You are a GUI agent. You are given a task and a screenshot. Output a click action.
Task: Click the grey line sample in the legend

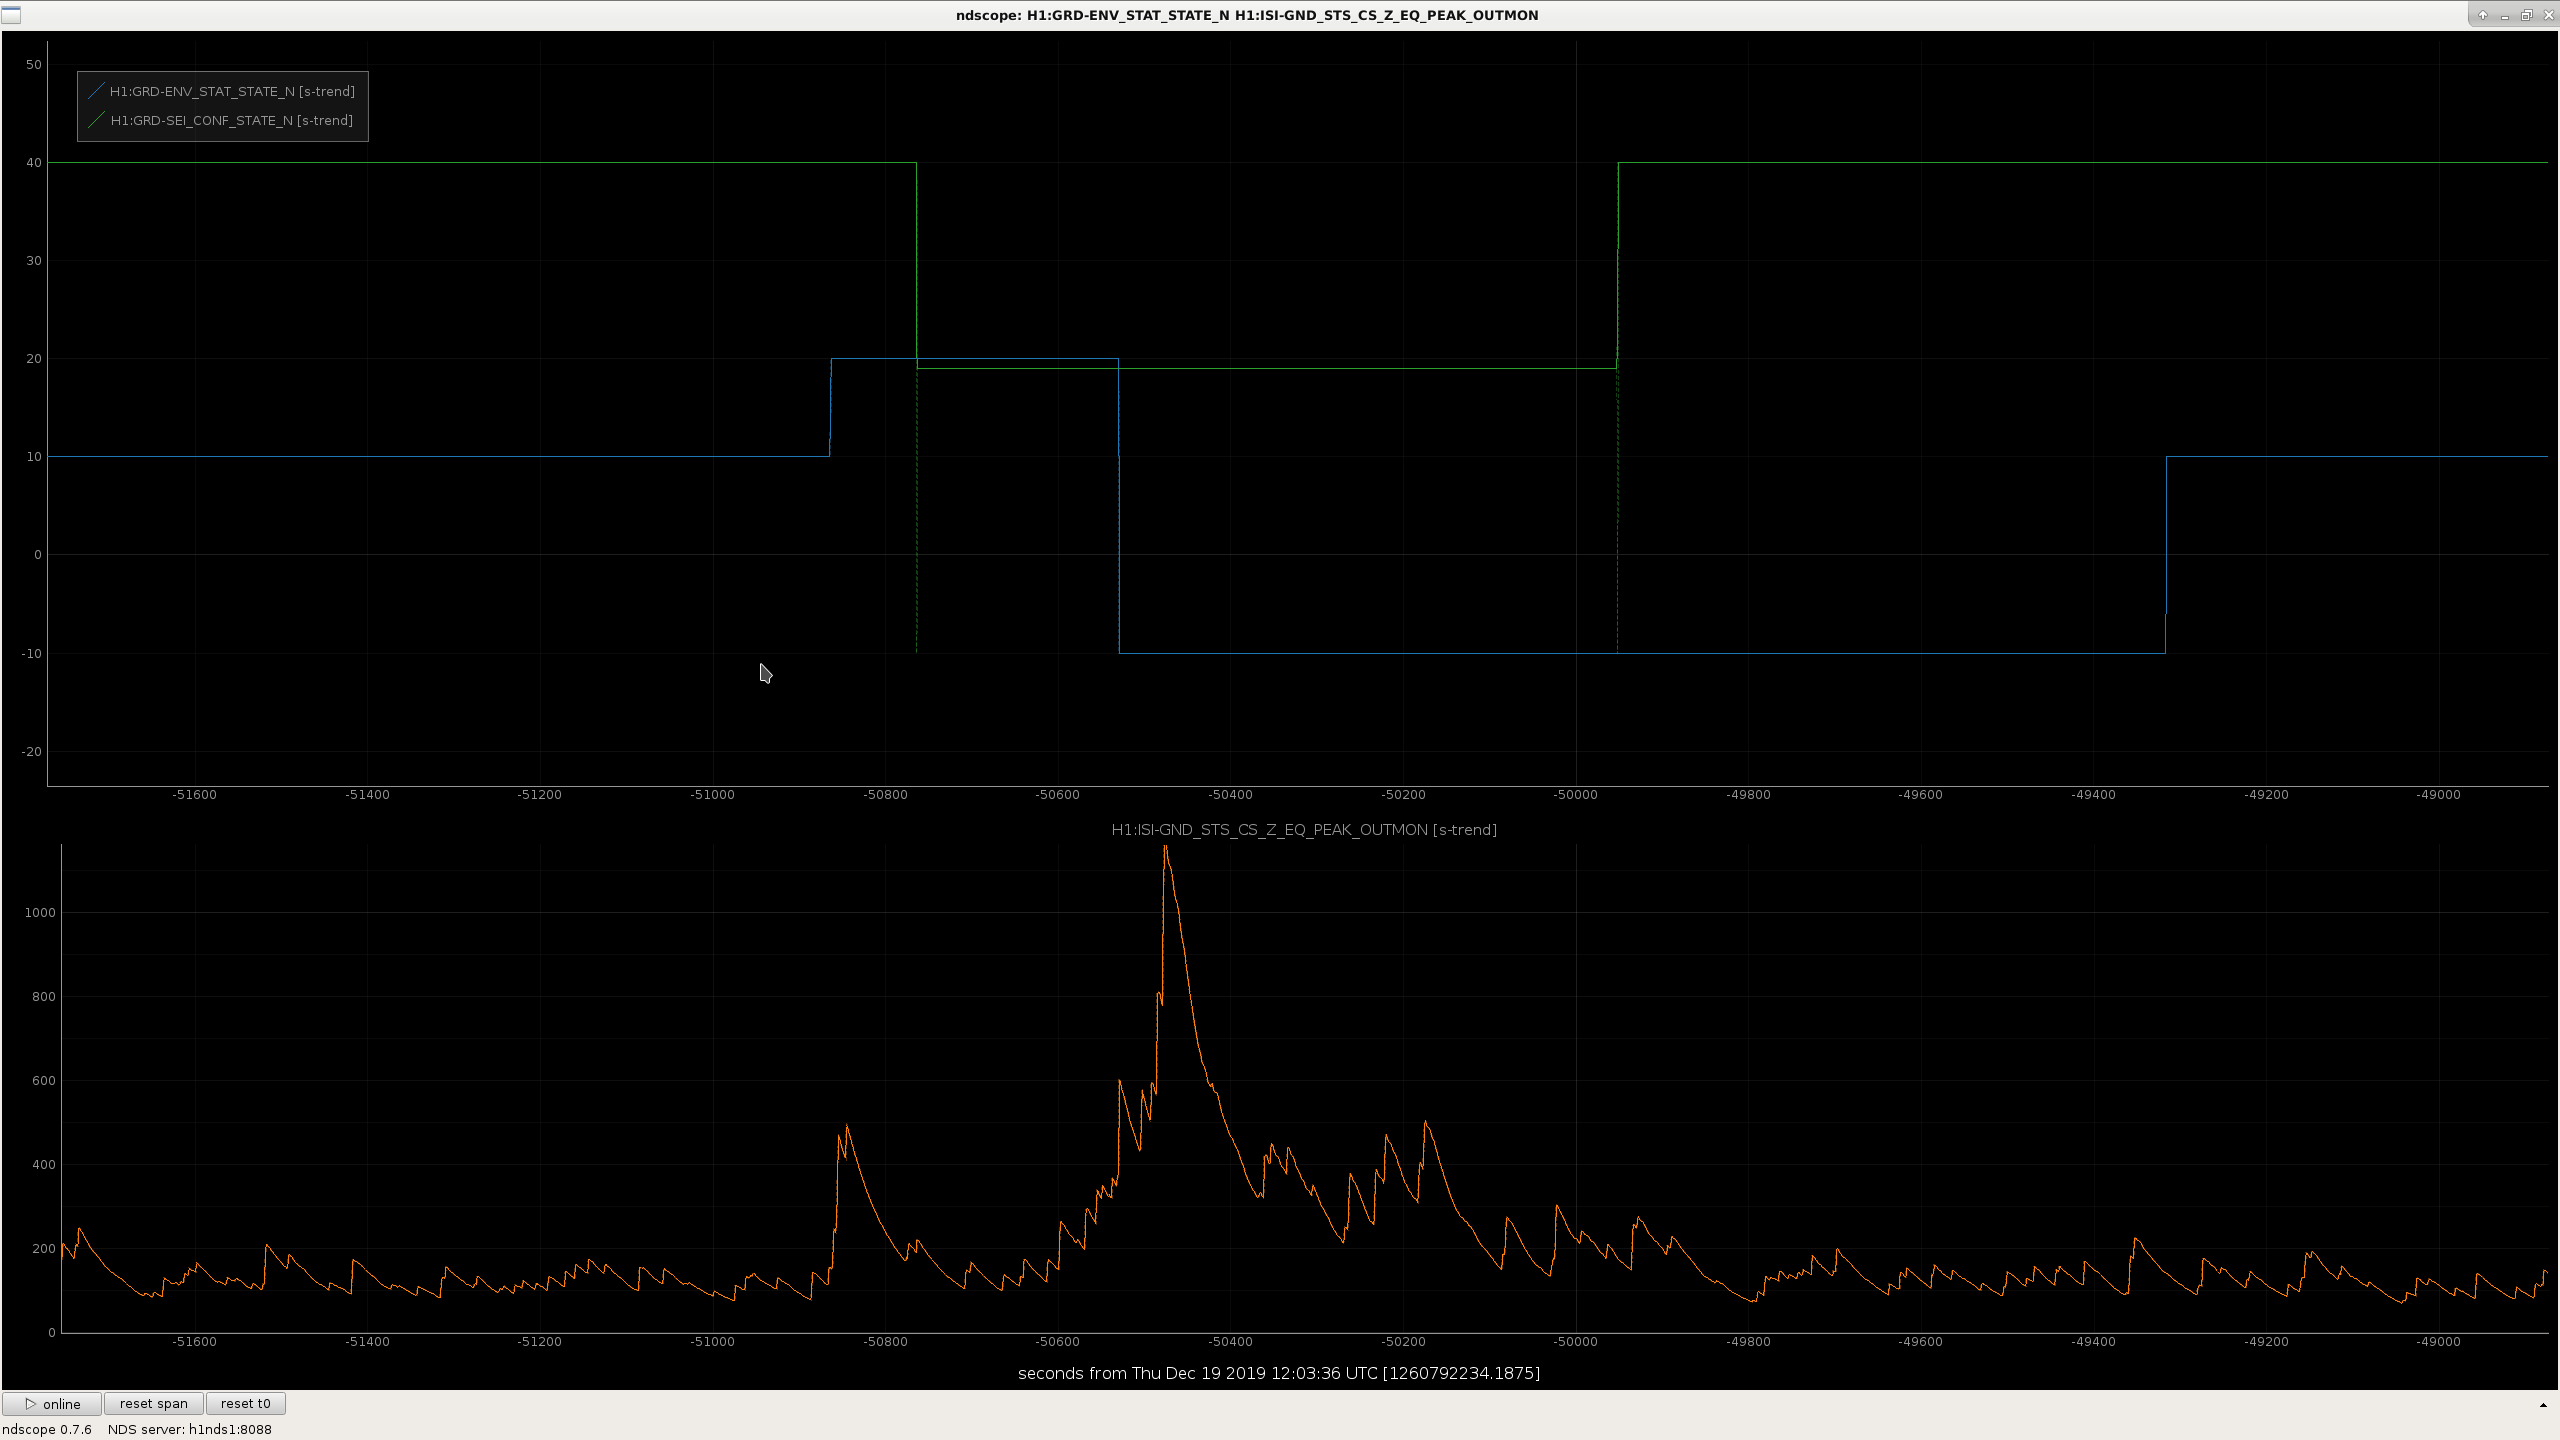pyautogui.click(x=96, y=120)
